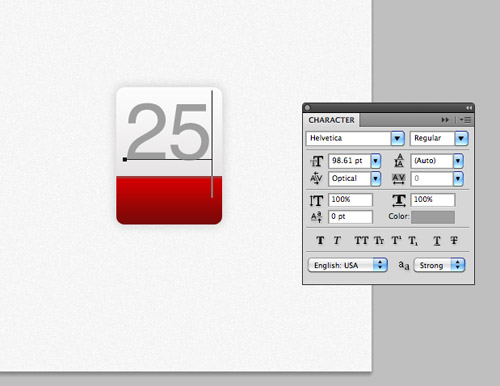500x386 pixels.
Task: Open the Strong anti-aliasing dropdown
Action: (x=439, y=265)
